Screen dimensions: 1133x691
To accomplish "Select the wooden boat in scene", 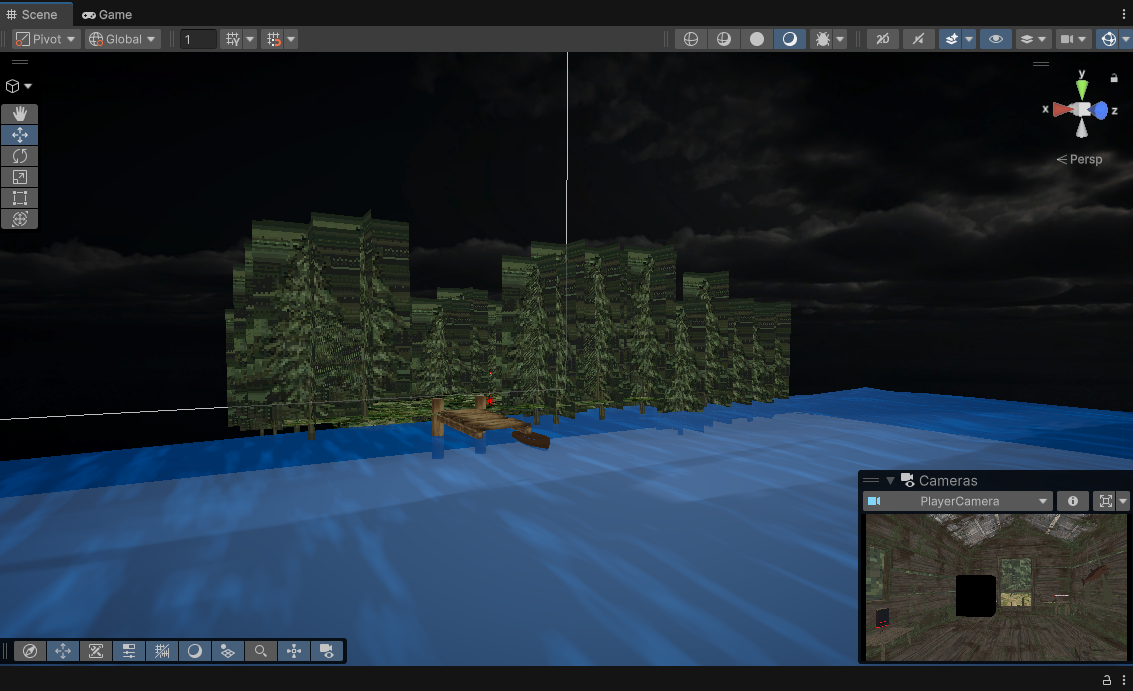I will [x=531, y=437].
